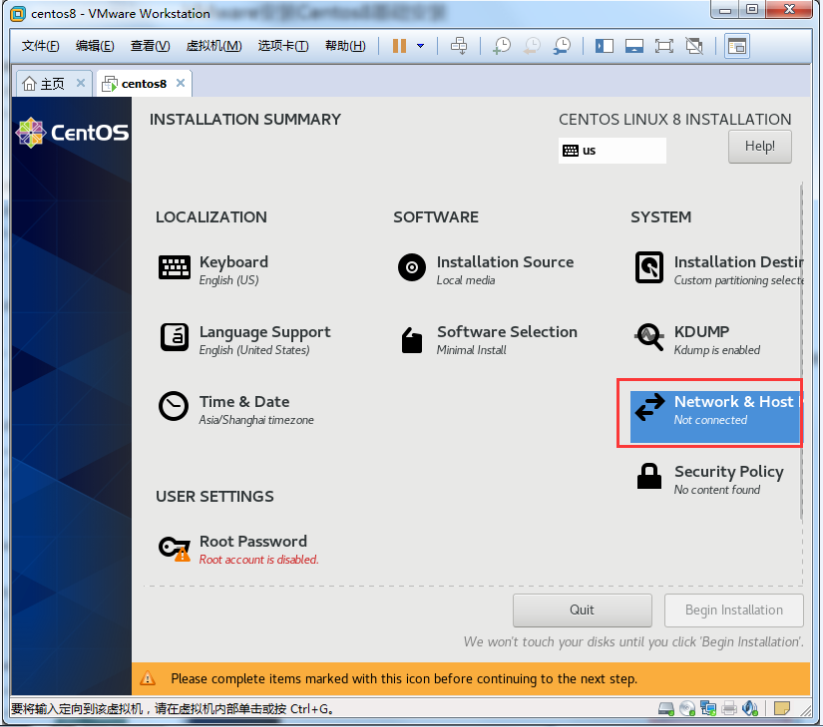Toggle VMware full screen mode
The height and width of the screenshot is (727, 823).
tap(663, 46)
